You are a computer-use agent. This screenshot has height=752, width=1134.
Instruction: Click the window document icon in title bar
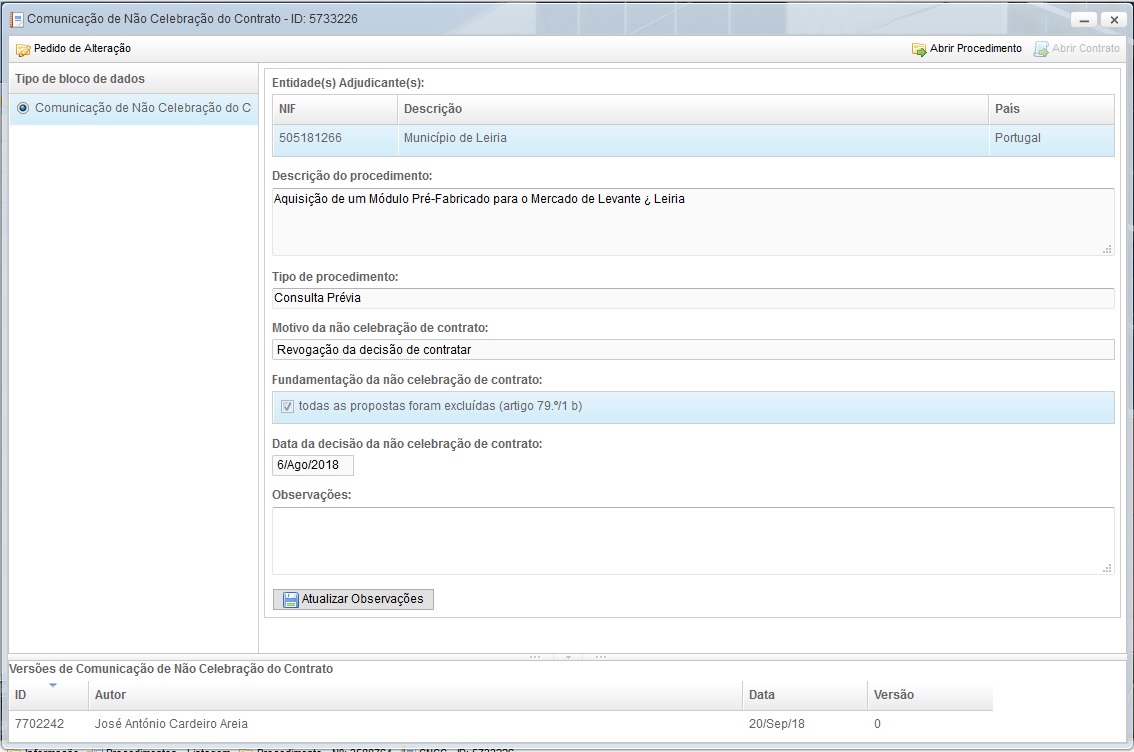click(16, 19)
